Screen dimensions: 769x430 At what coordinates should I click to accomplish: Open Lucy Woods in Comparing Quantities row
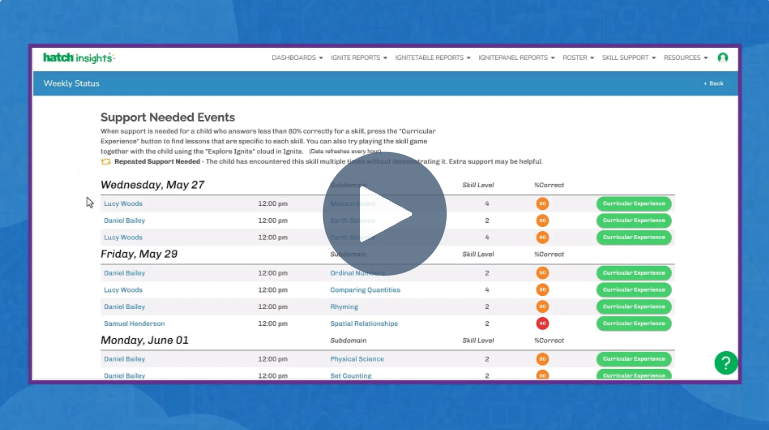(123, 290)
